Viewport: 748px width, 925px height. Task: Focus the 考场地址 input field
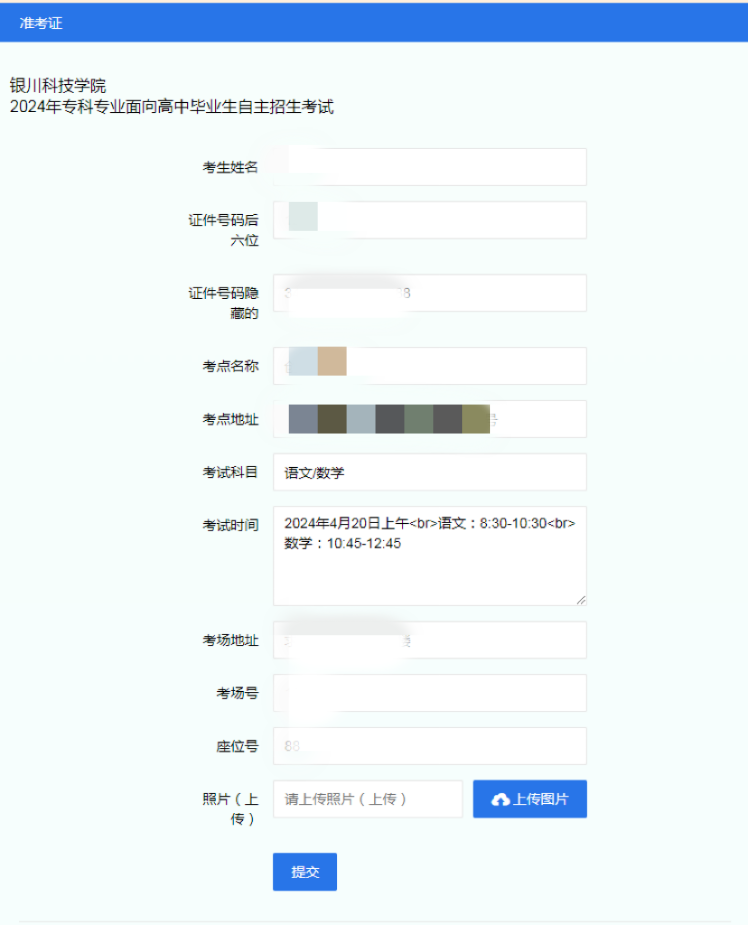coord(429,640)
